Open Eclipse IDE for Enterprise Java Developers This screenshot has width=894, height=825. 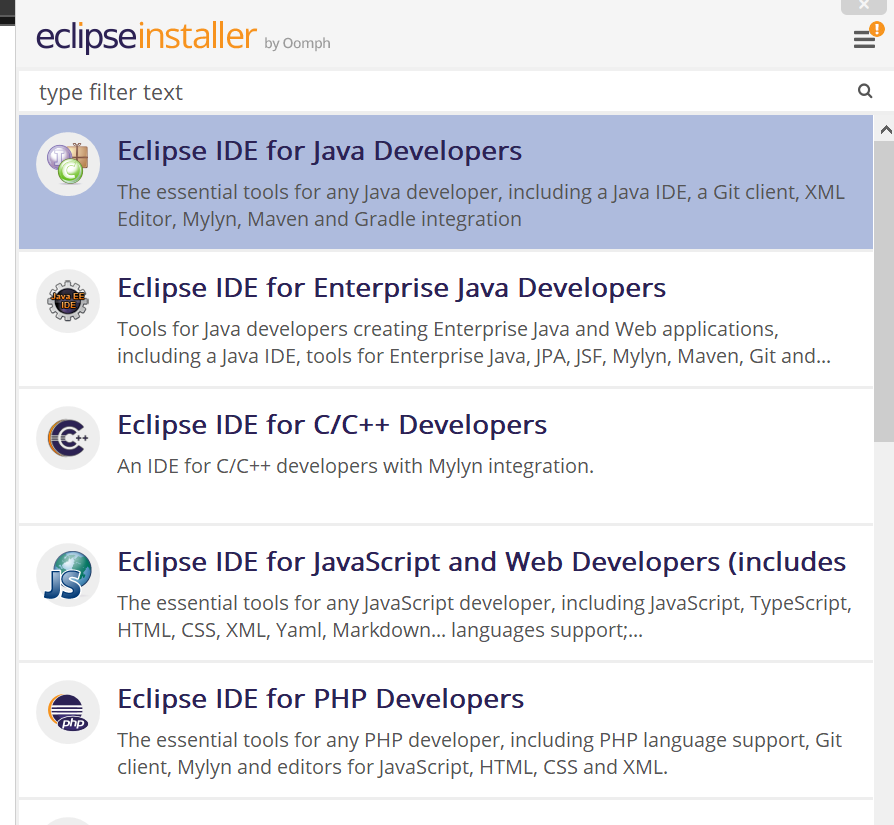coord(391,288)
